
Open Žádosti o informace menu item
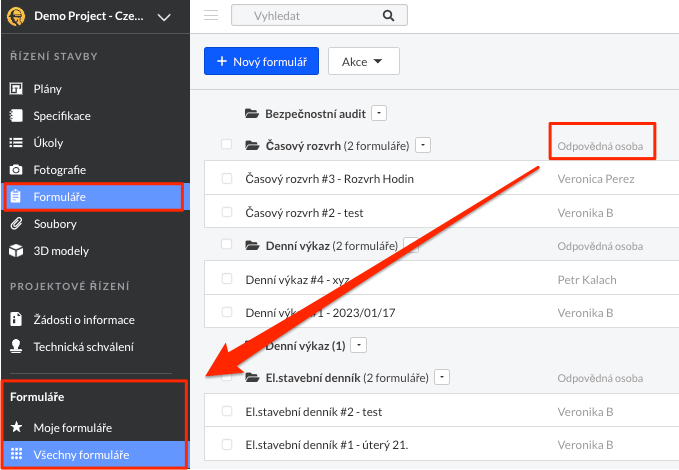click(83, 320)
